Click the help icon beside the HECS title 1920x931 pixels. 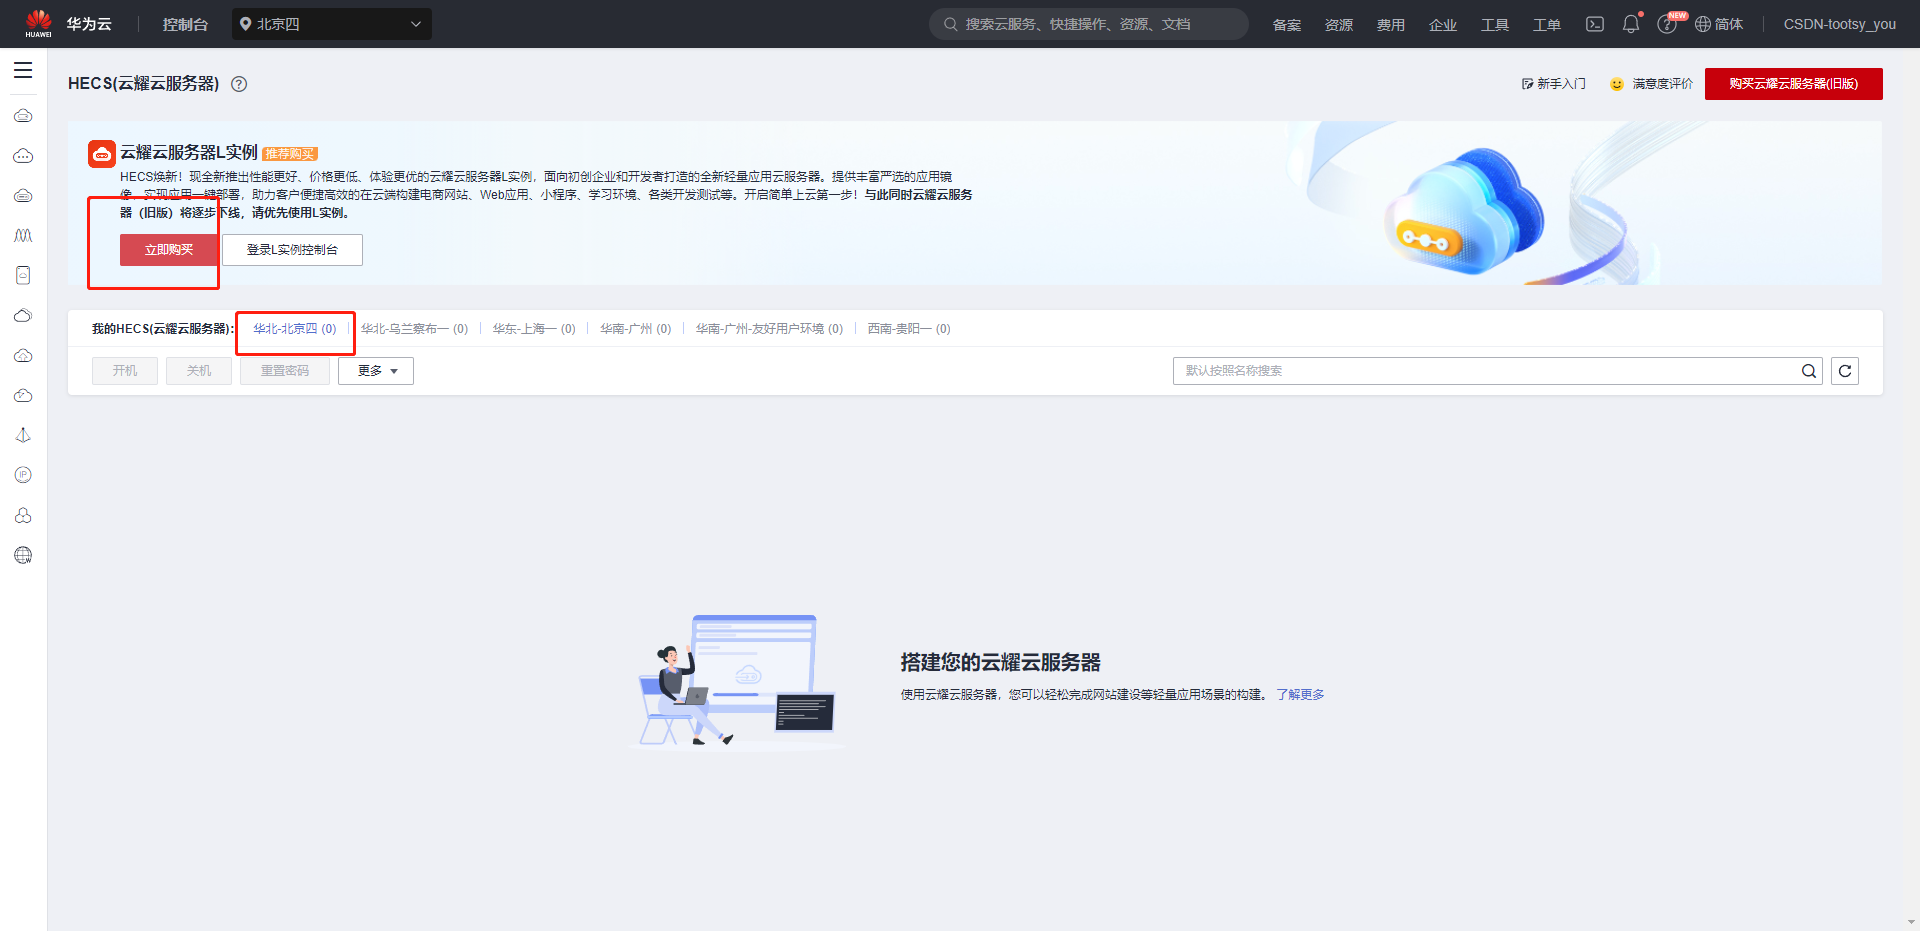pyautogui.click(x=239, y=84)
